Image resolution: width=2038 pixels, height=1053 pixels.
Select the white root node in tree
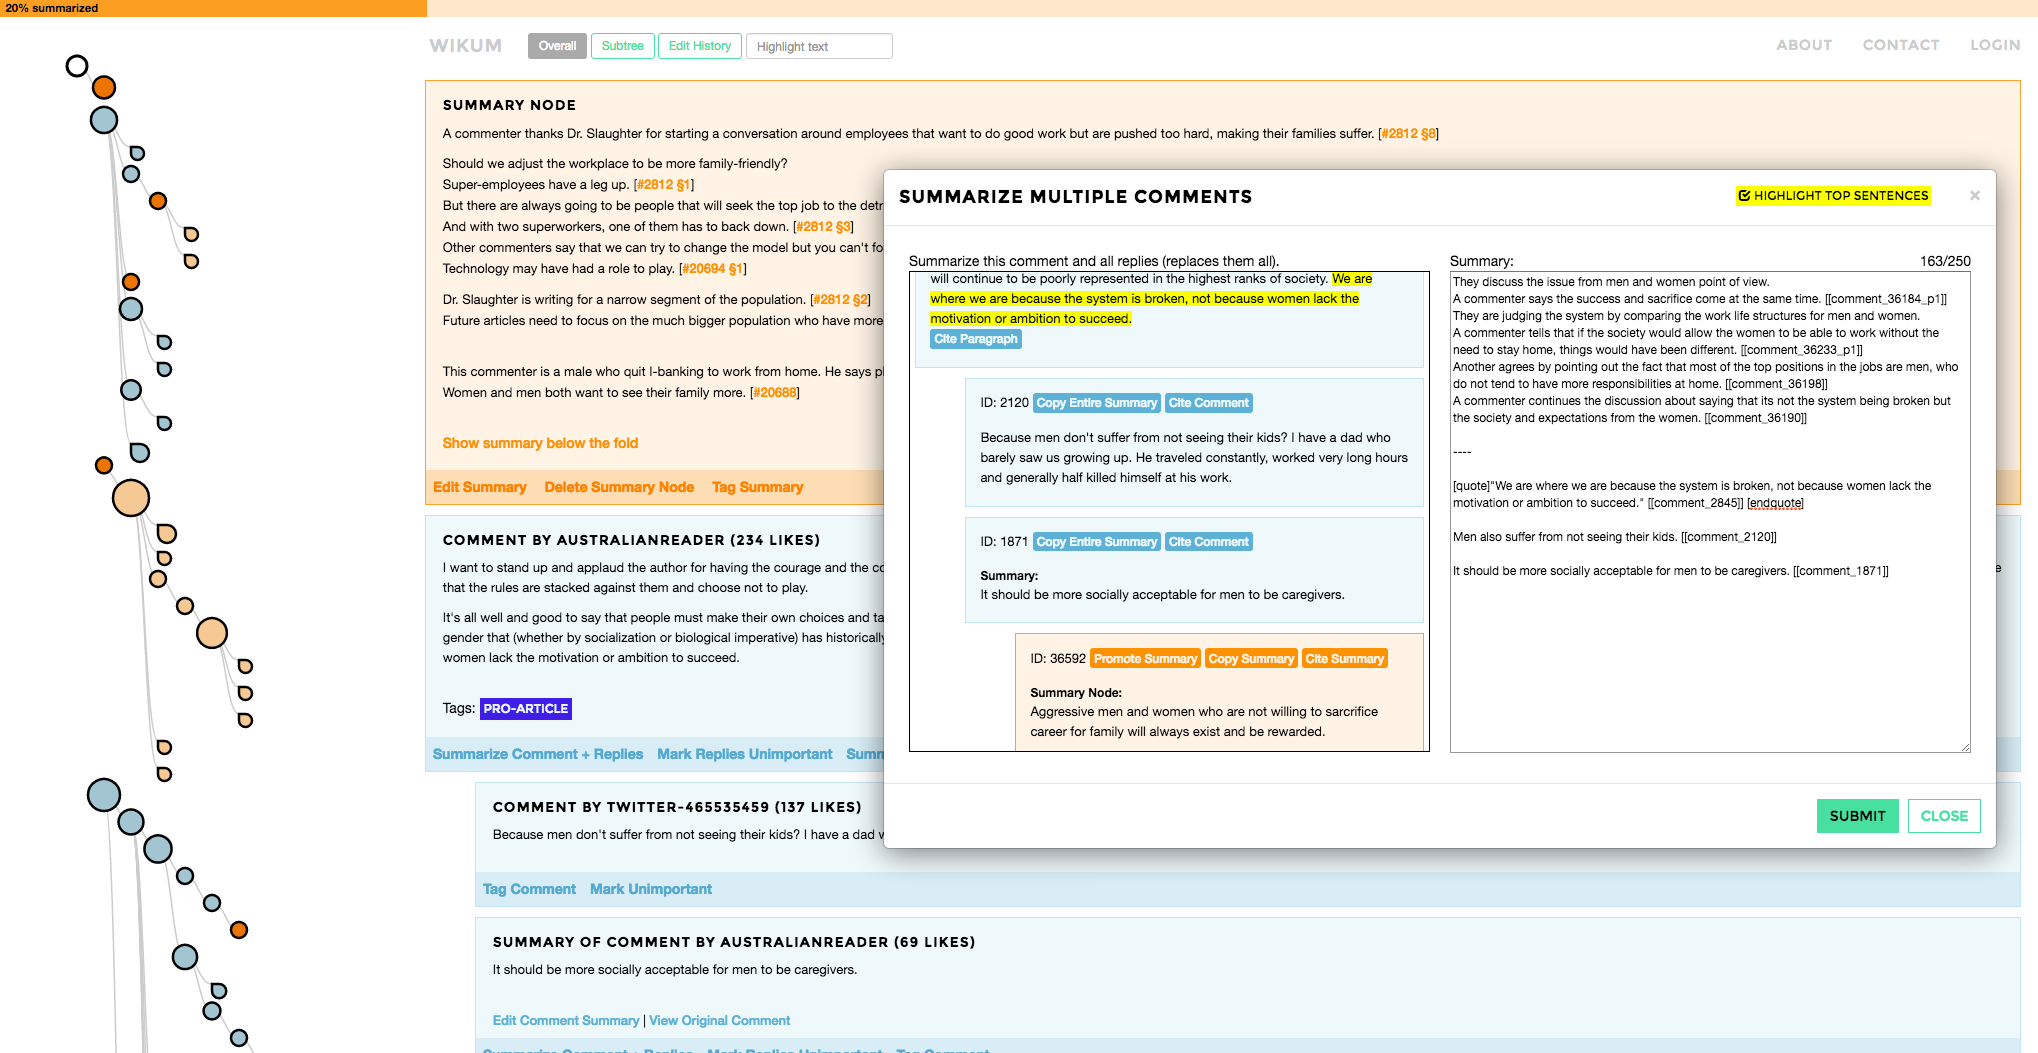[x=77, y=66]
